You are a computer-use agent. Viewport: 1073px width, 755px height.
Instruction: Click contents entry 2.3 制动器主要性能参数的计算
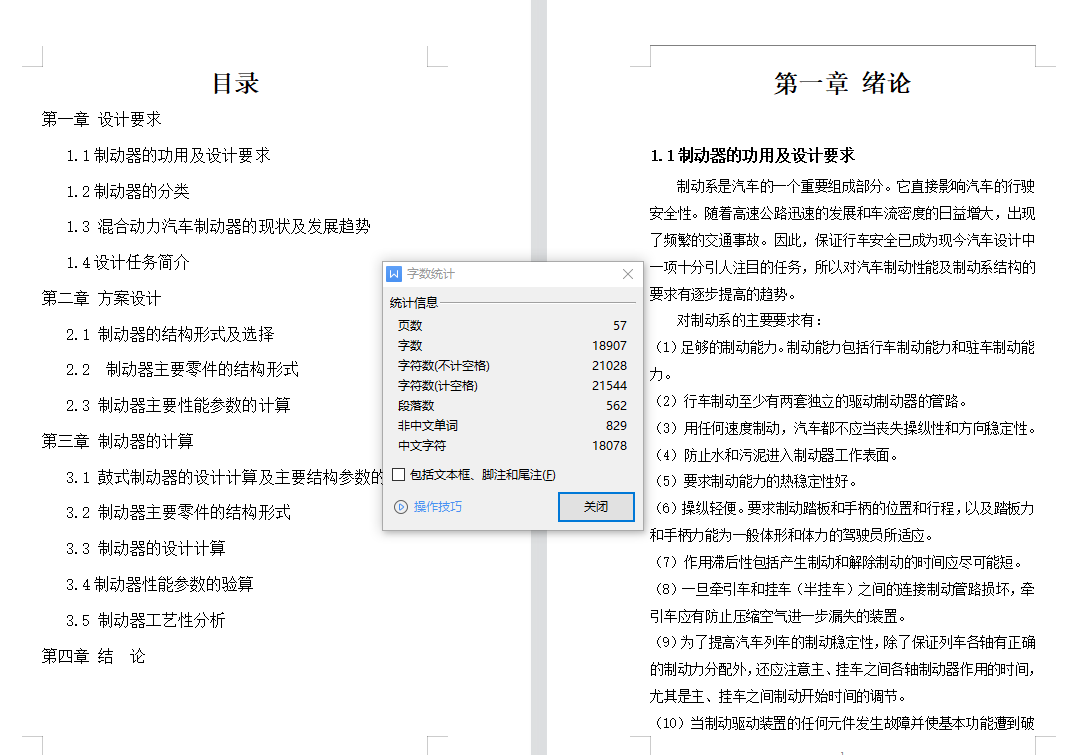(179, 405)
